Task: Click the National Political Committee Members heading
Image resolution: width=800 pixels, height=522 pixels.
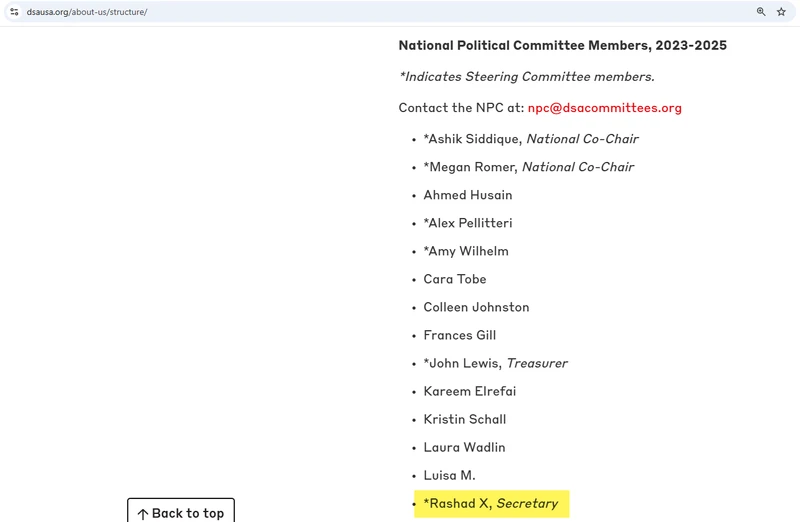Action: click(x=562, y=46)
